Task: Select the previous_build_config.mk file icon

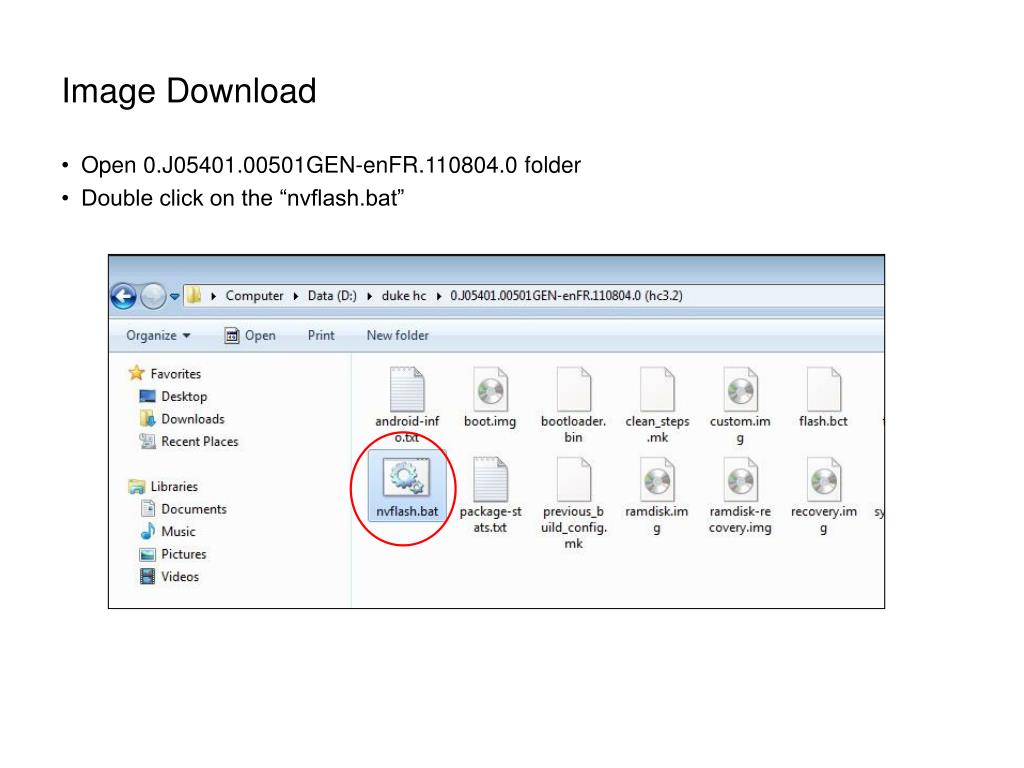Action: click(x=573, y=479)
